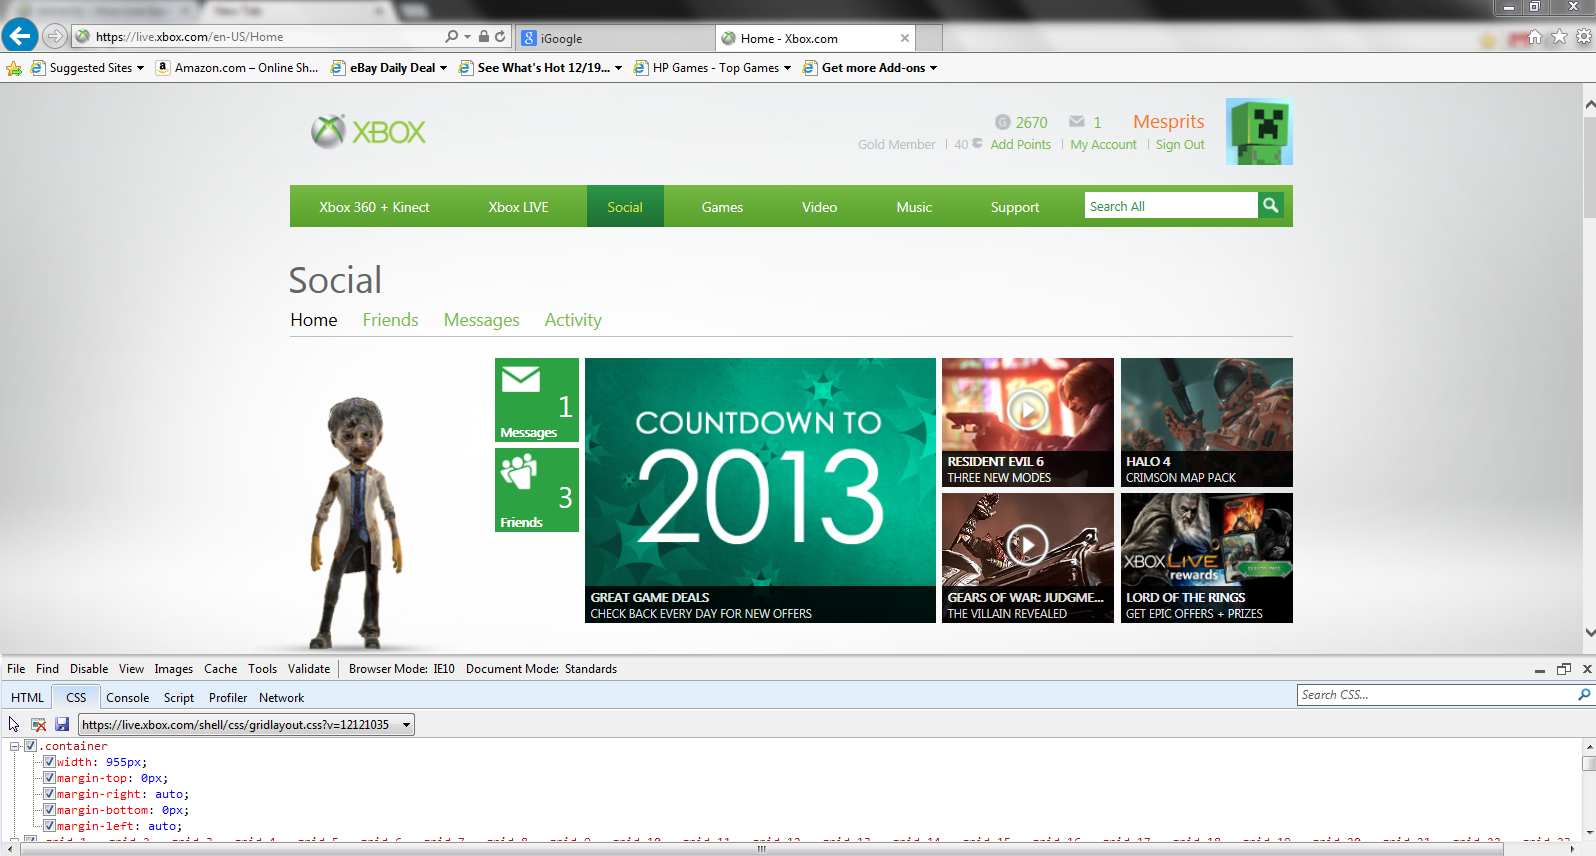This screenshot has height=856, width=1596.
Task: Expand the HP Games dropdown arrow
Action: 787,68
